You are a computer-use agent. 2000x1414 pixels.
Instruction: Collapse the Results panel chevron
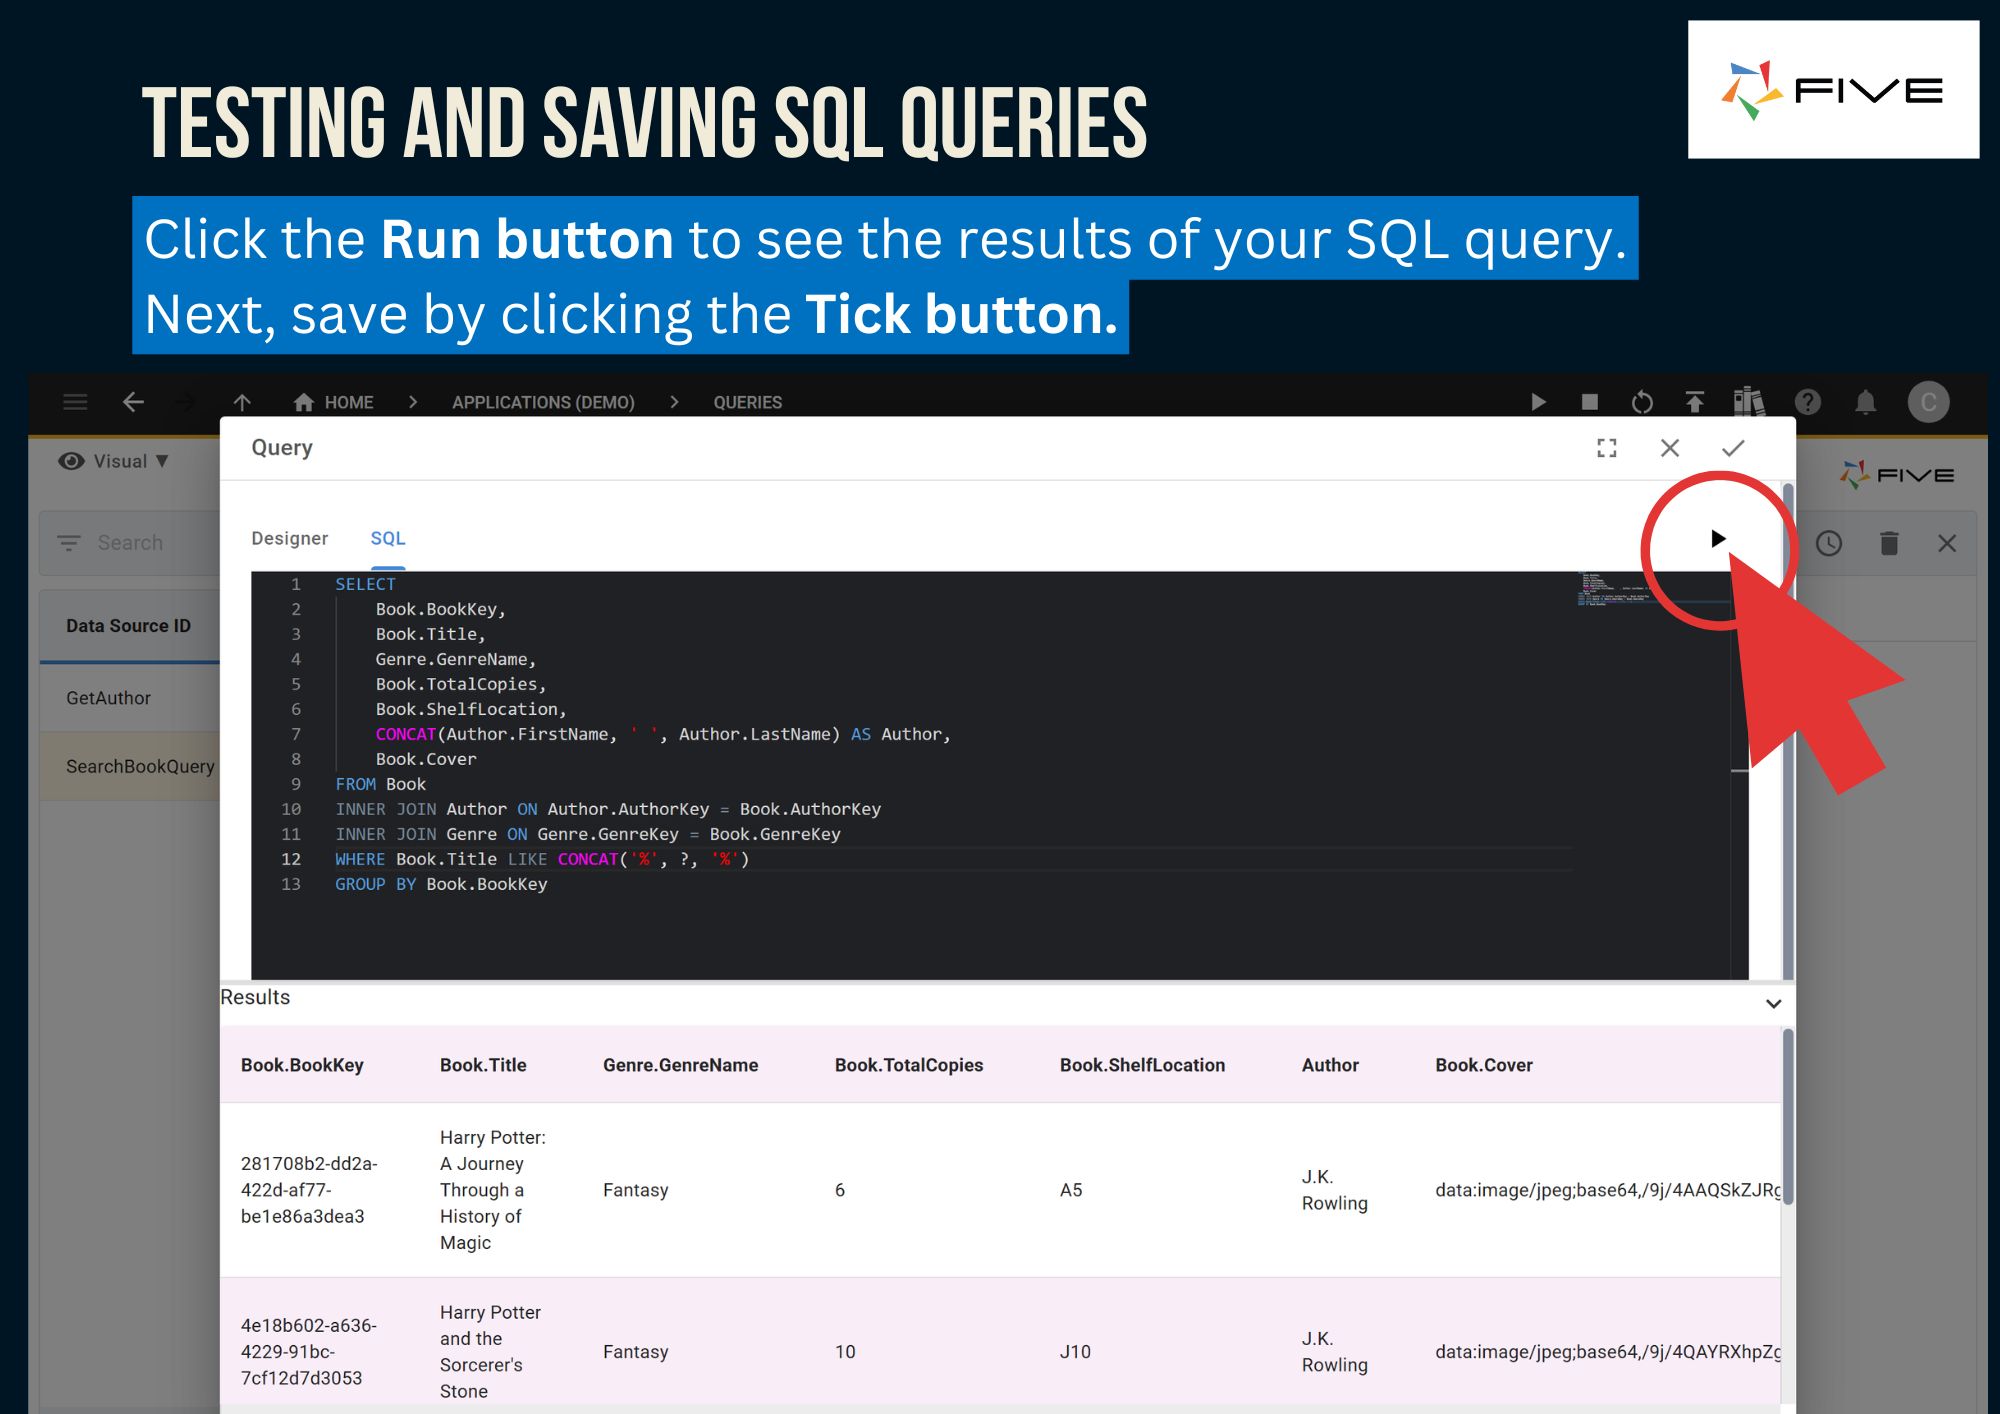[1773, 1003]
